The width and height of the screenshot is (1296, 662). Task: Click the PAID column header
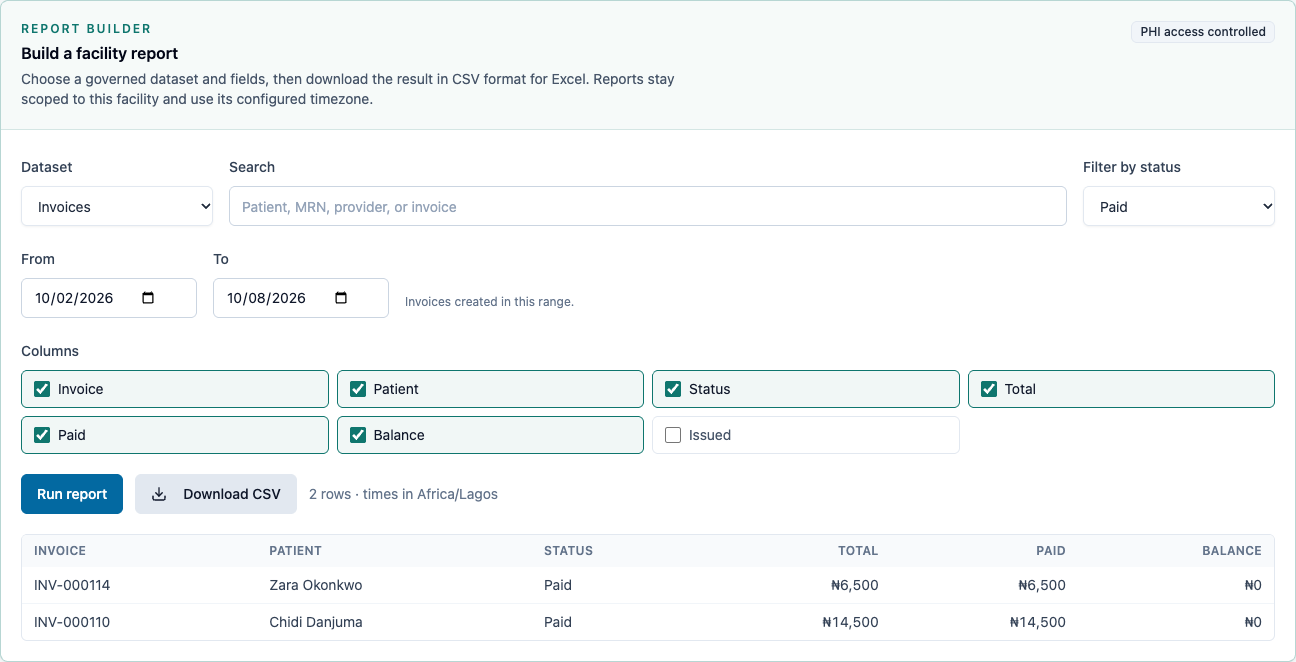pos(1051,551)
